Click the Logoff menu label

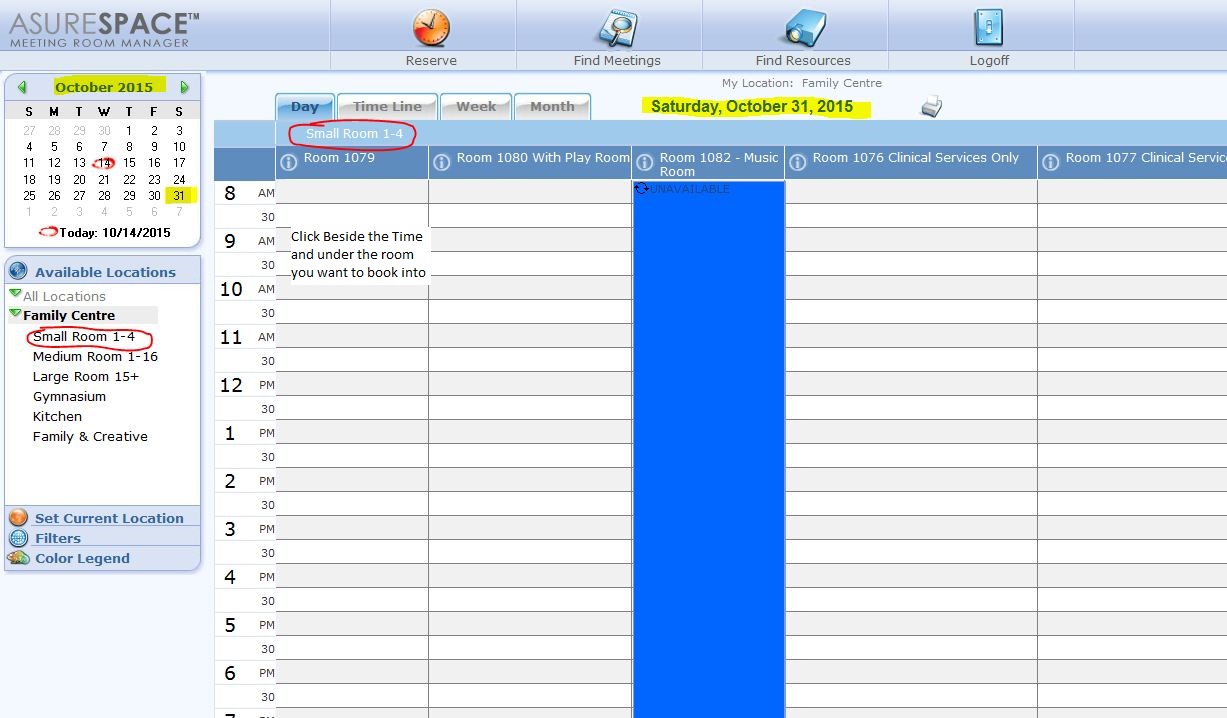pyautogui.click(x=989, y=60)
